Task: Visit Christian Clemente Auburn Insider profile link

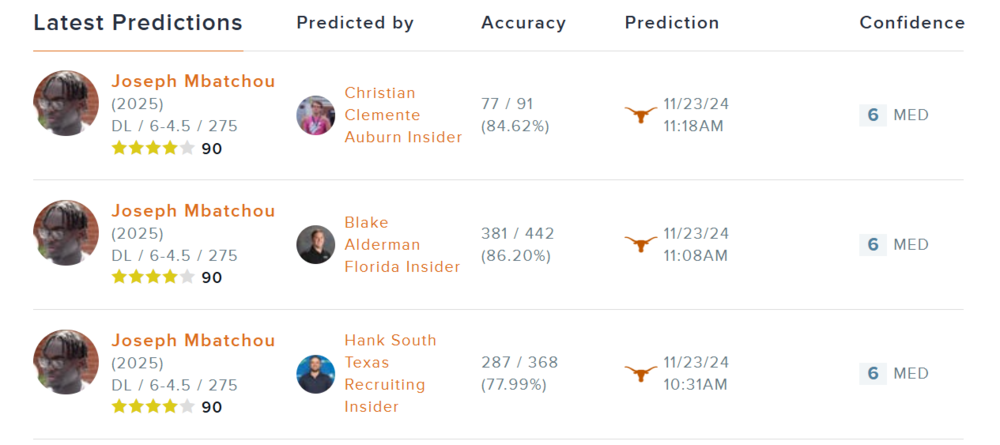Action: click(403, 115)
